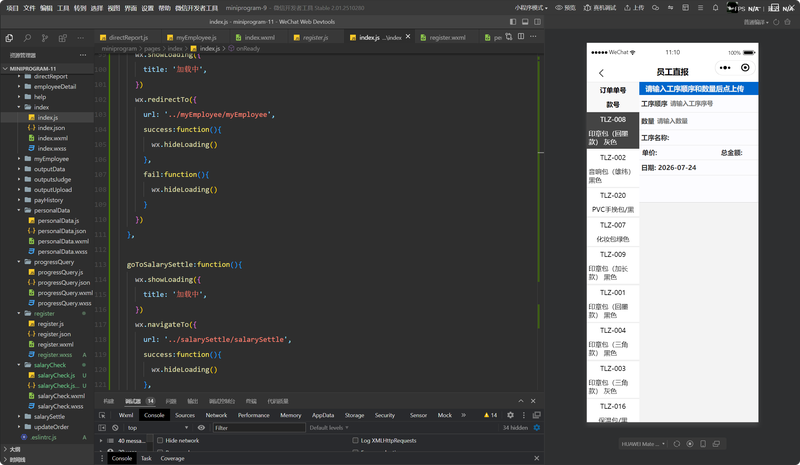Open salaryCheck.js in the file tree
Image resolution: width=800 pixels, height=465 pixels.
(x=56, y=375)
